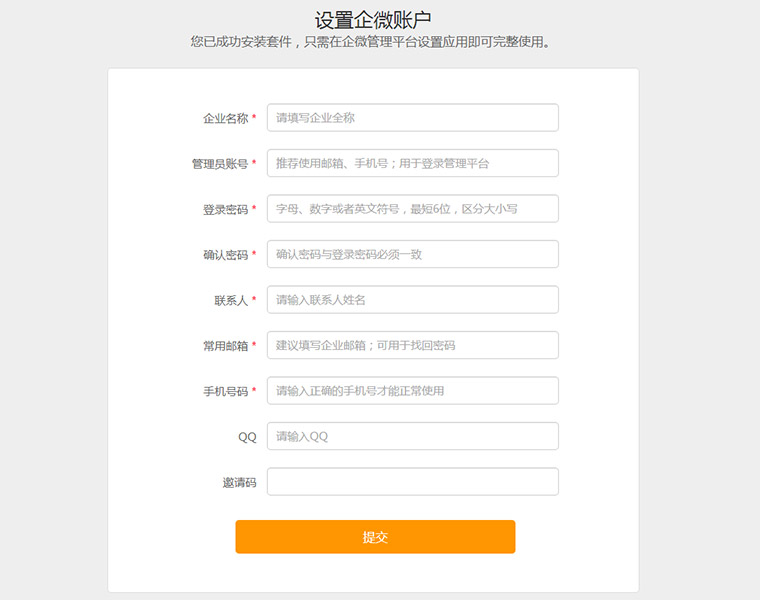The height and width of the screenshot is (600, 760).
Task: Click the 手机号码 label text
Action: [225, 391]
